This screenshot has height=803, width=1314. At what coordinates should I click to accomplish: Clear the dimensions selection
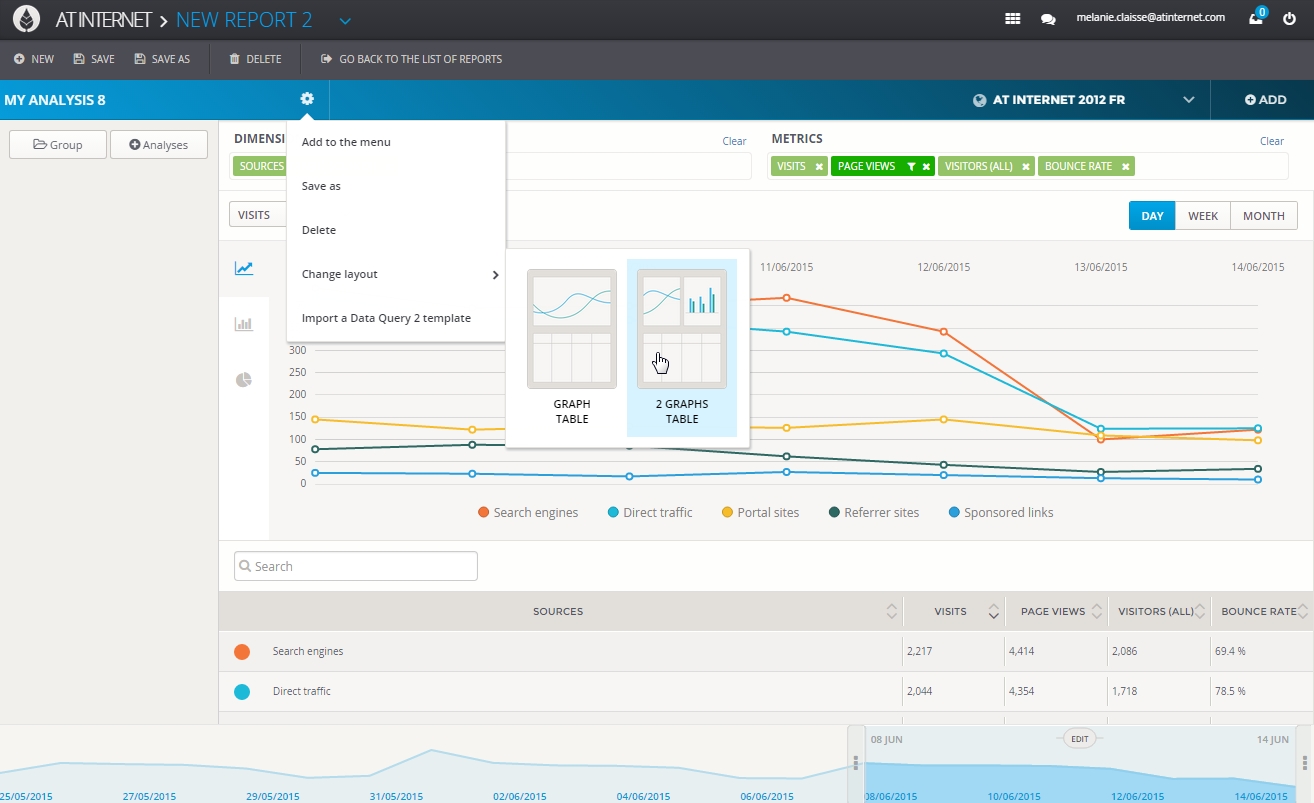(x=734, y=141)
